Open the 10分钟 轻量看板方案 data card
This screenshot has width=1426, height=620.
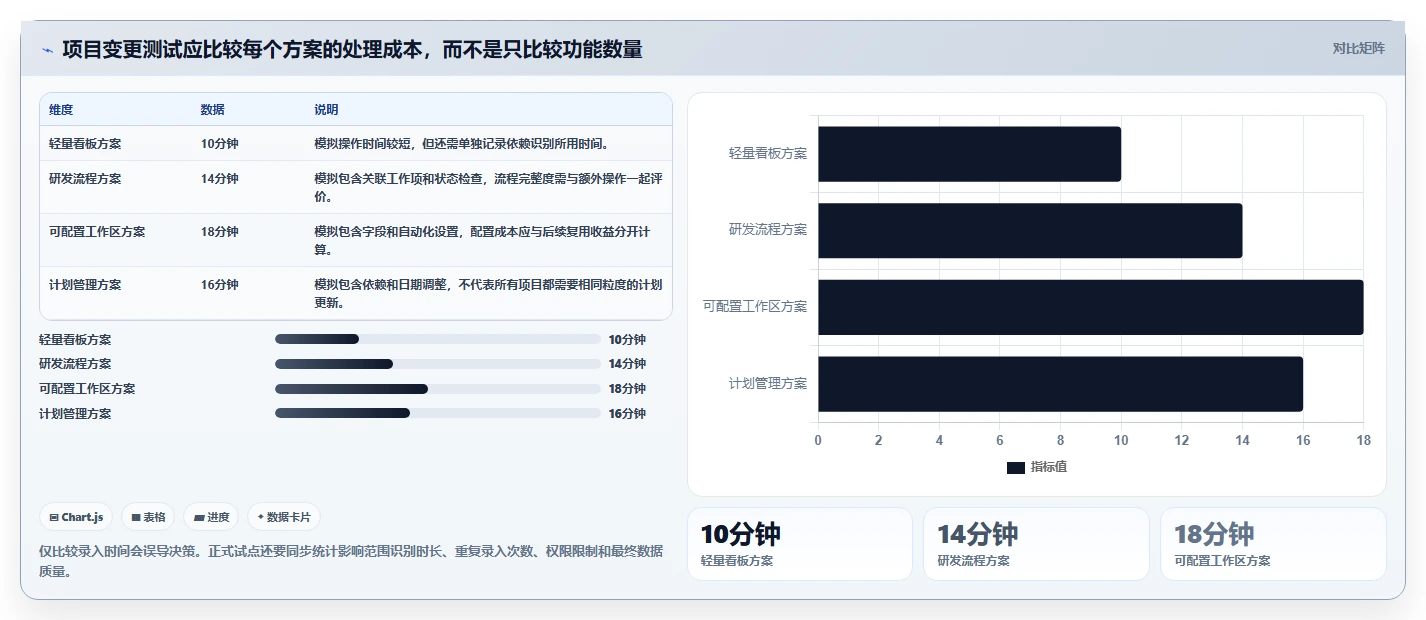[x=800, y=544]
